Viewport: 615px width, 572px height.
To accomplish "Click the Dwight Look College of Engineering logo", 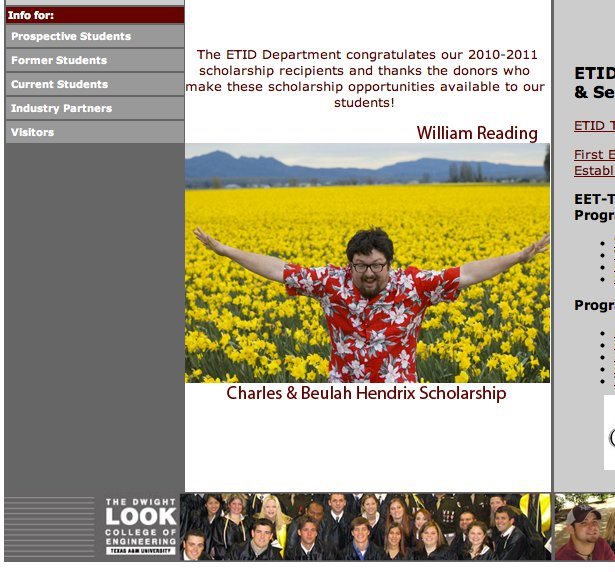I will [x=140, y=526].
